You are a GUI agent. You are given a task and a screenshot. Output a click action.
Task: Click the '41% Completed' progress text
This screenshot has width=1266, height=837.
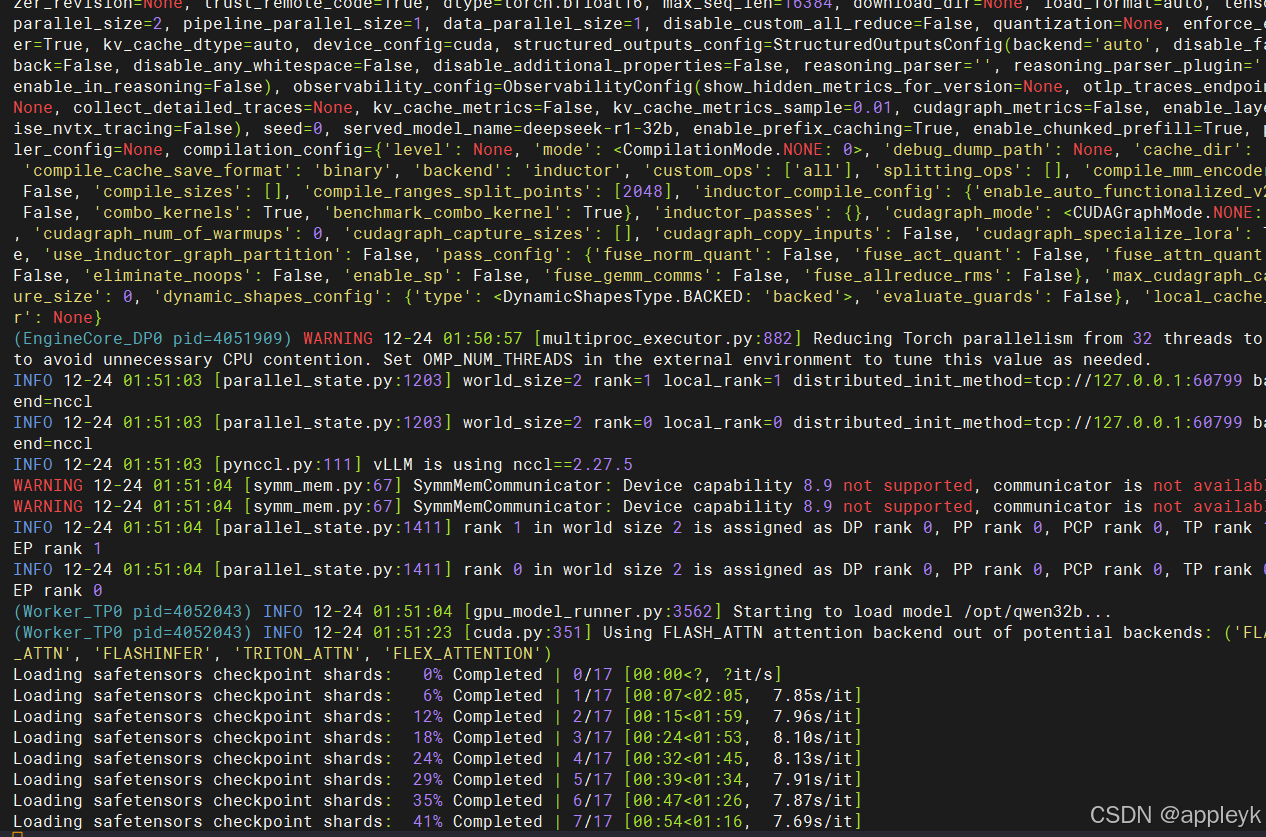[x=477, y=821]
